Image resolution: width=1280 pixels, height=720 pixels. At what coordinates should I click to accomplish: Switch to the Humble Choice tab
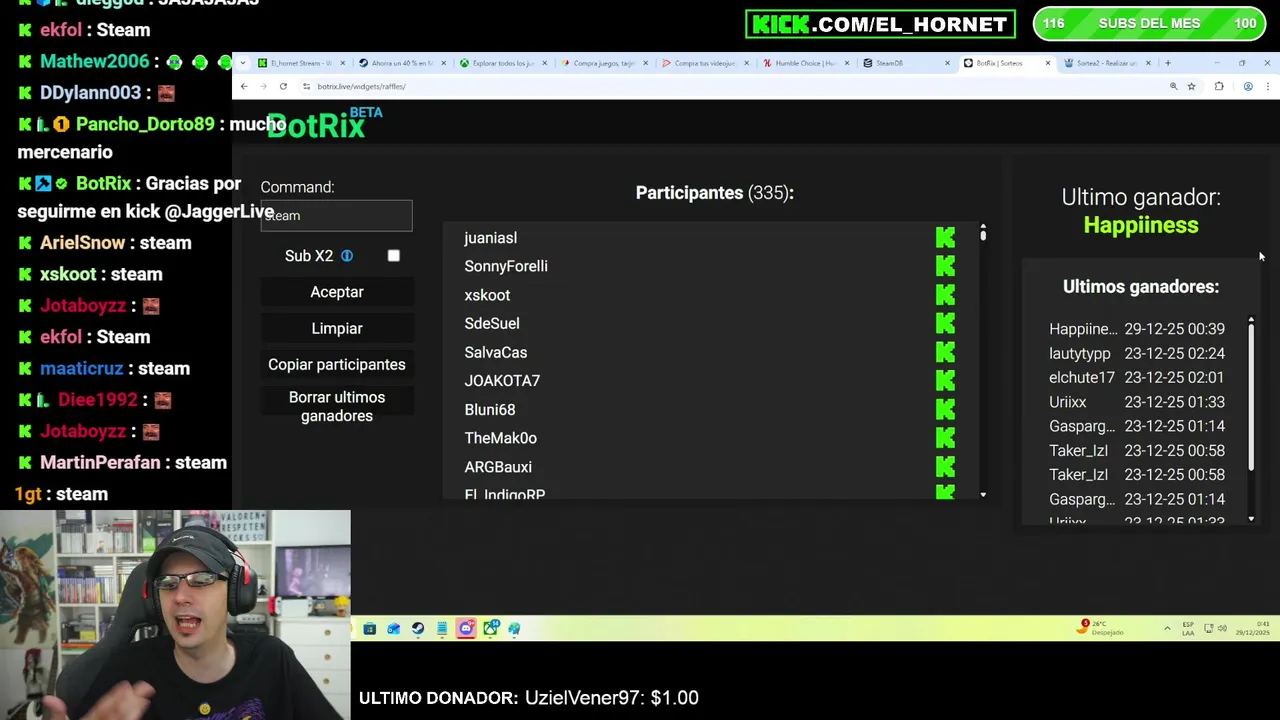coord(805,63)
